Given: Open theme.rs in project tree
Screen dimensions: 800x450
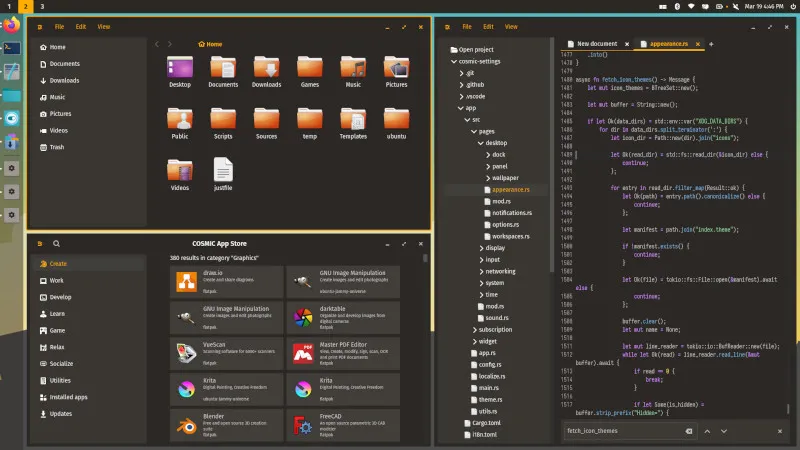Looking at the screenshot, I should tap(487, 399).
